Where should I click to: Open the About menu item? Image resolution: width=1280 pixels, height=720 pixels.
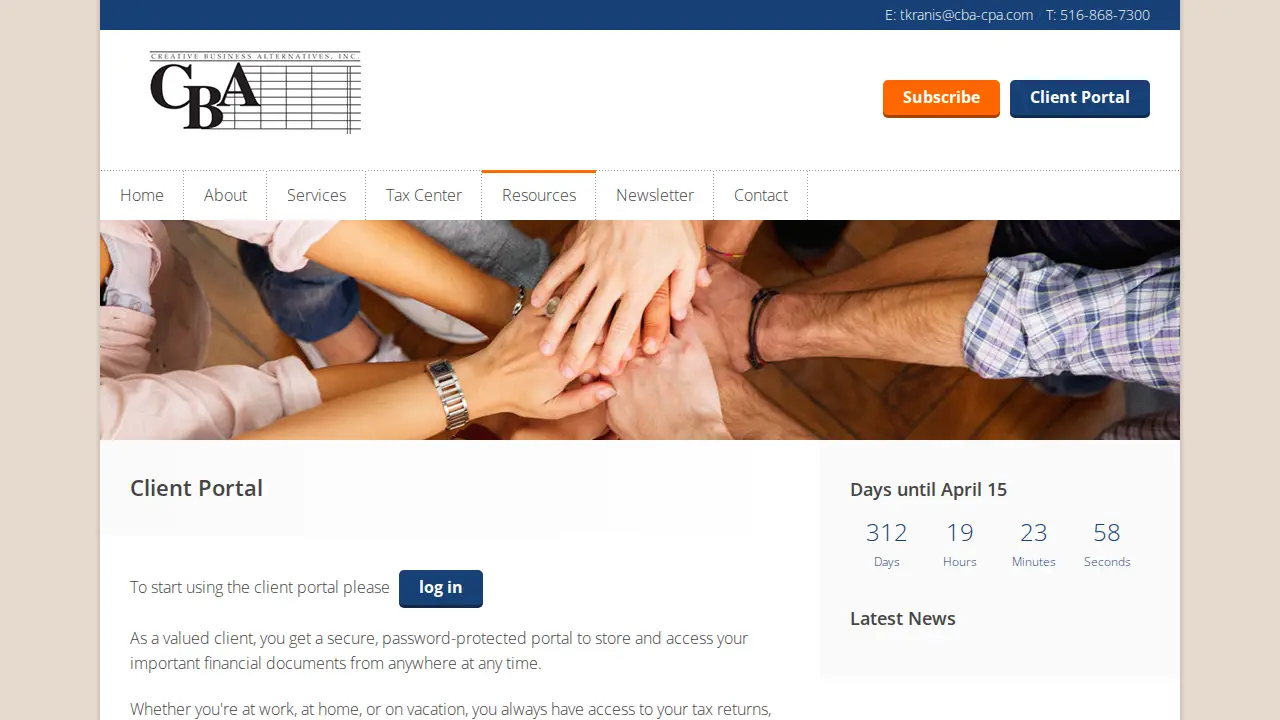pyautogui.click(x=225, y=195)
